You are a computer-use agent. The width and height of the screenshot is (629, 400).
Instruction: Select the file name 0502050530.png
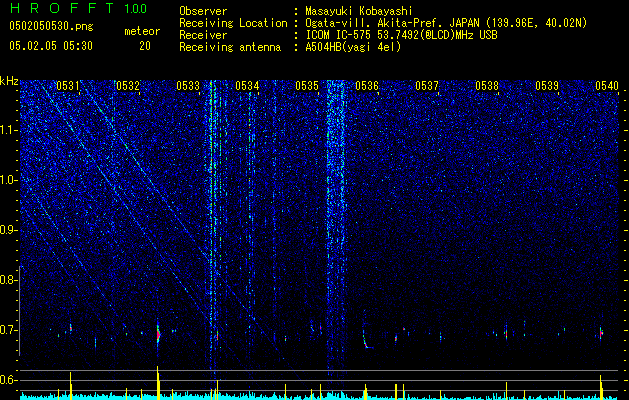point(51,27)
